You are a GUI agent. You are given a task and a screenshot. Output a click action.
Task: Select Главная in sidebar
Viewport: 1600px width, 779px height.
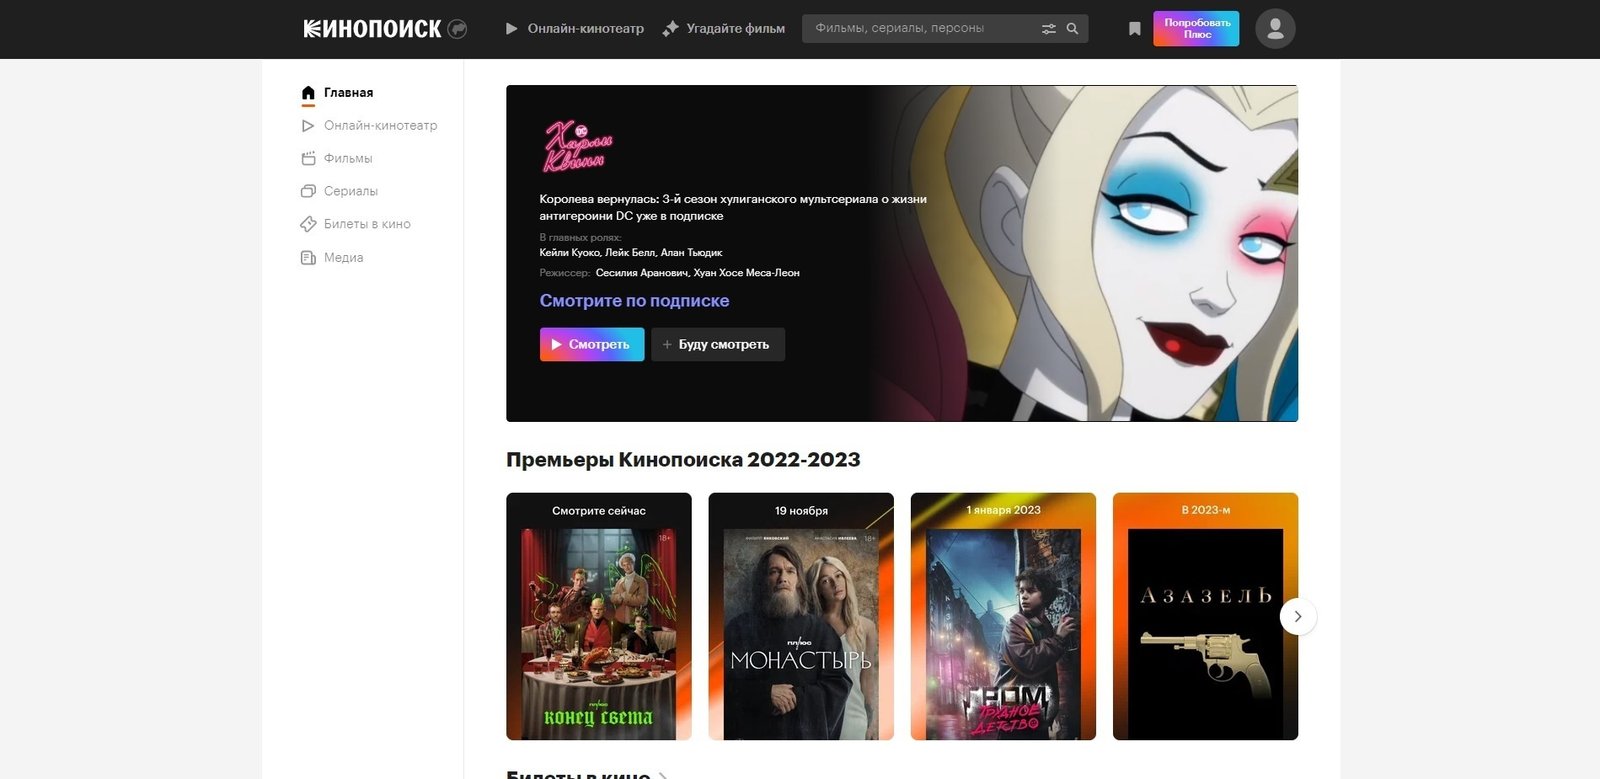[x=348, y=93]
